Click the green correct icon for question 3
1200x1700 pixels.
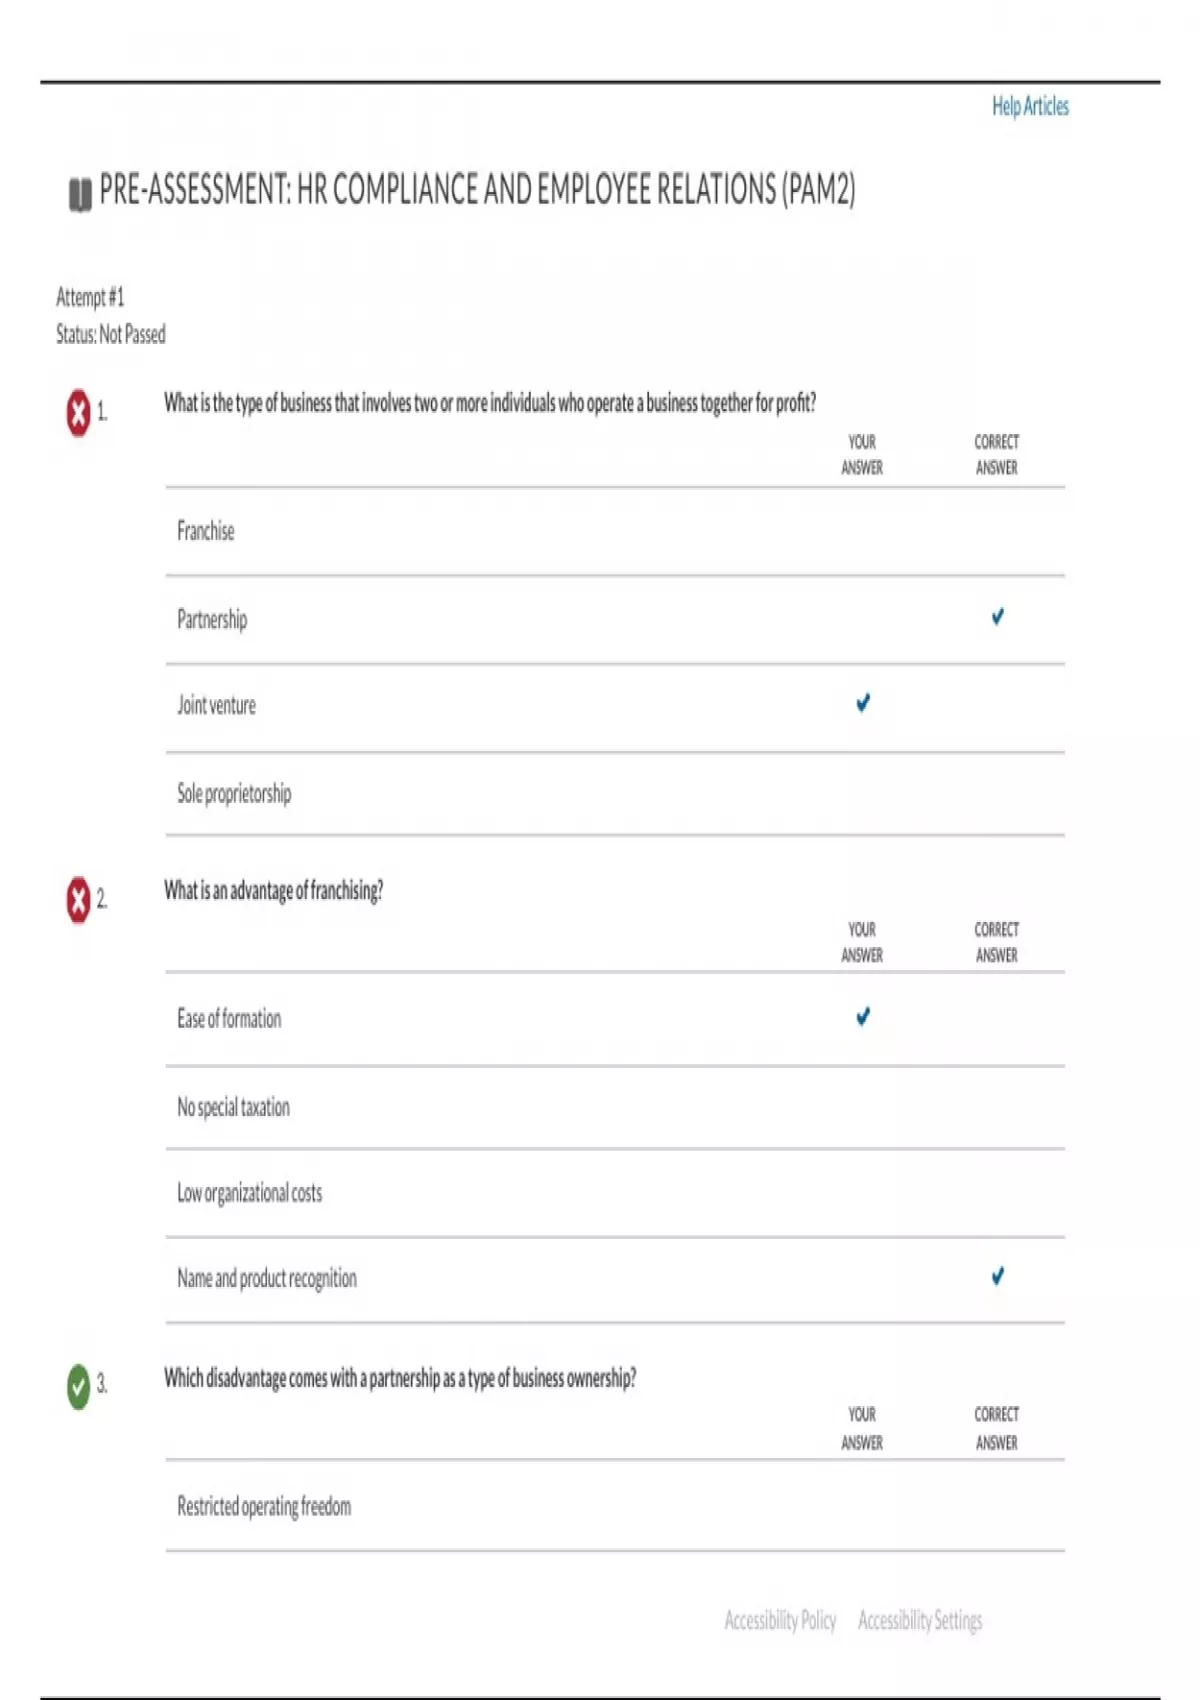(78, 1386)
